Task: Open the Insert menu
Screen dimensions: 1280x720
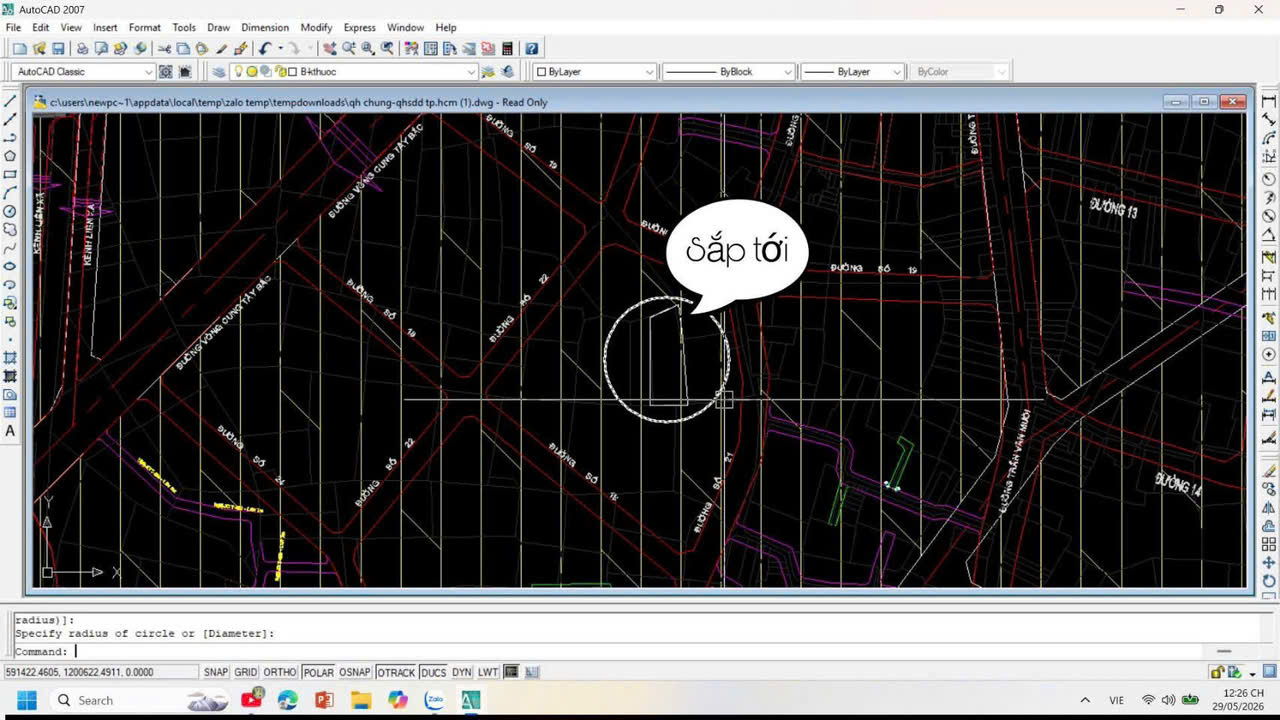Action: point(105,27)
